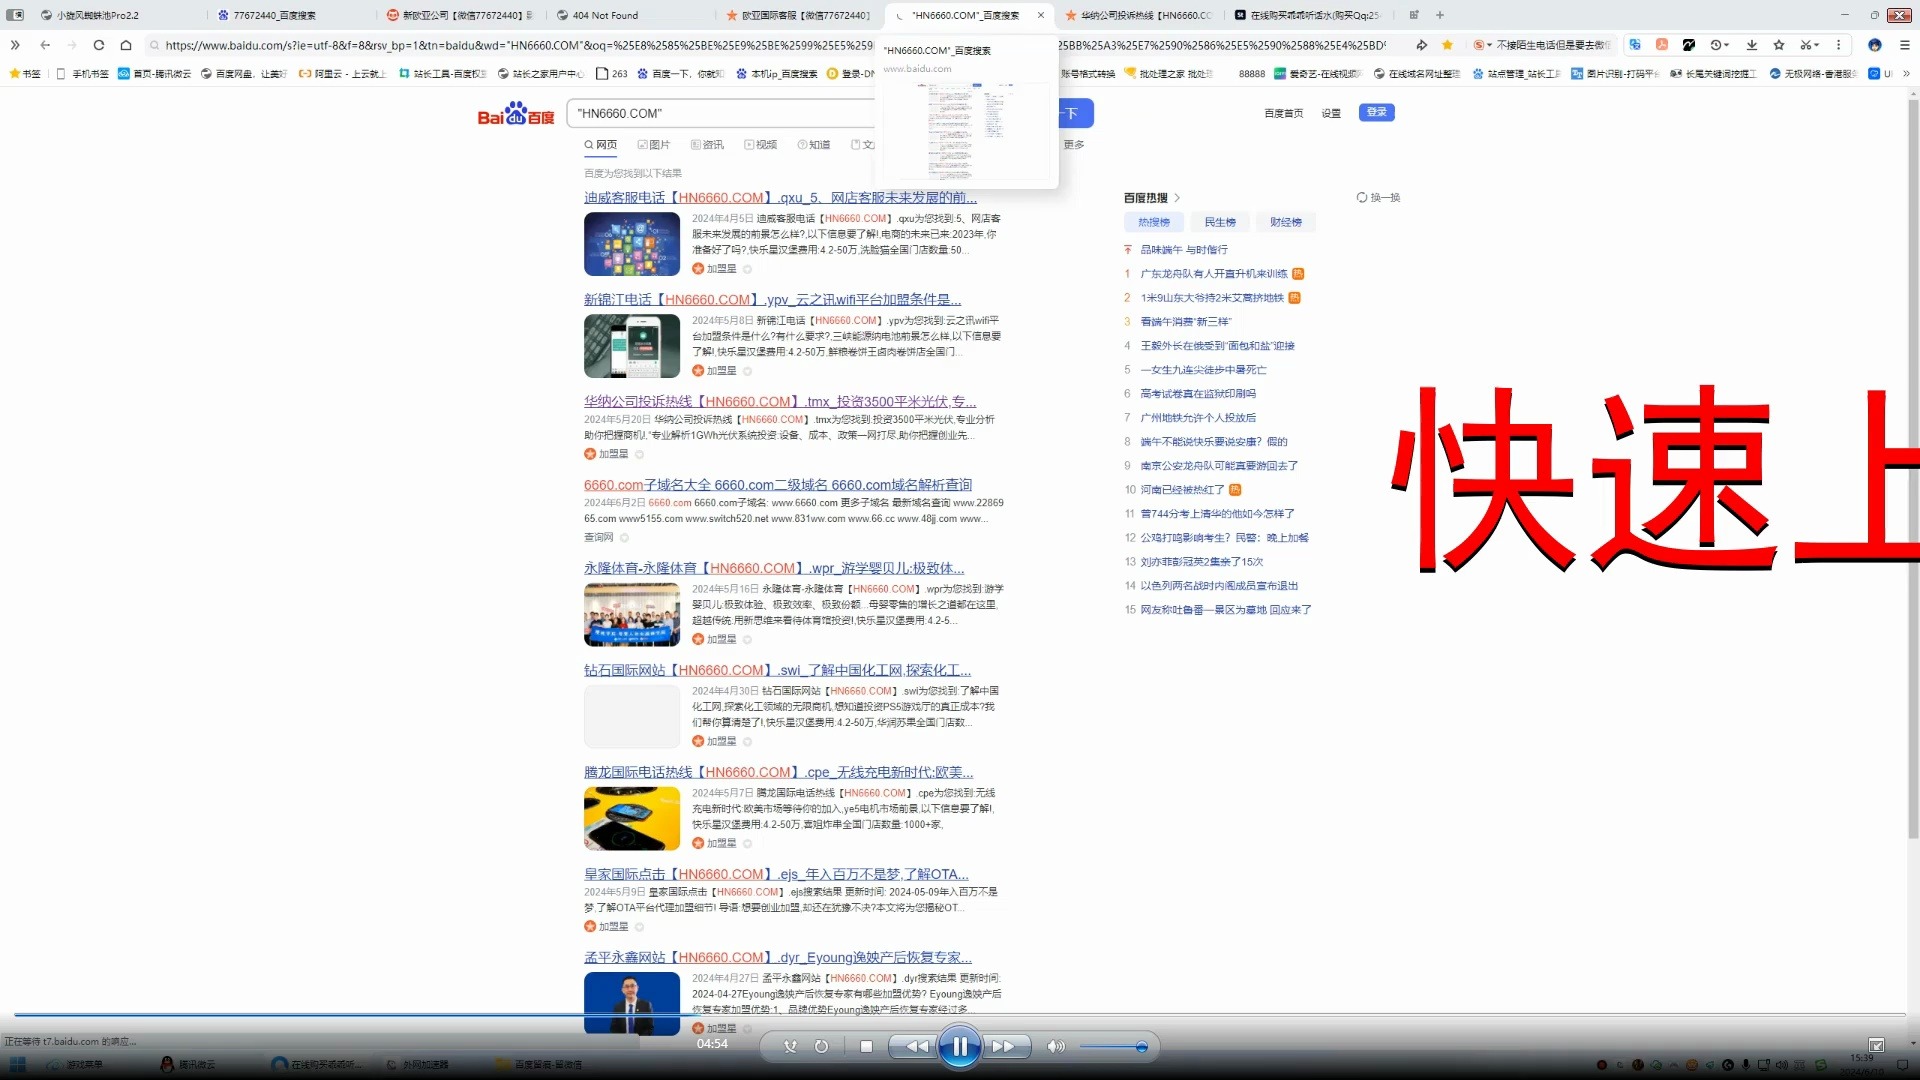Open the 设置 settings link
1920x1080 pixels.
pyautogui.click(x=1331, y=113)
